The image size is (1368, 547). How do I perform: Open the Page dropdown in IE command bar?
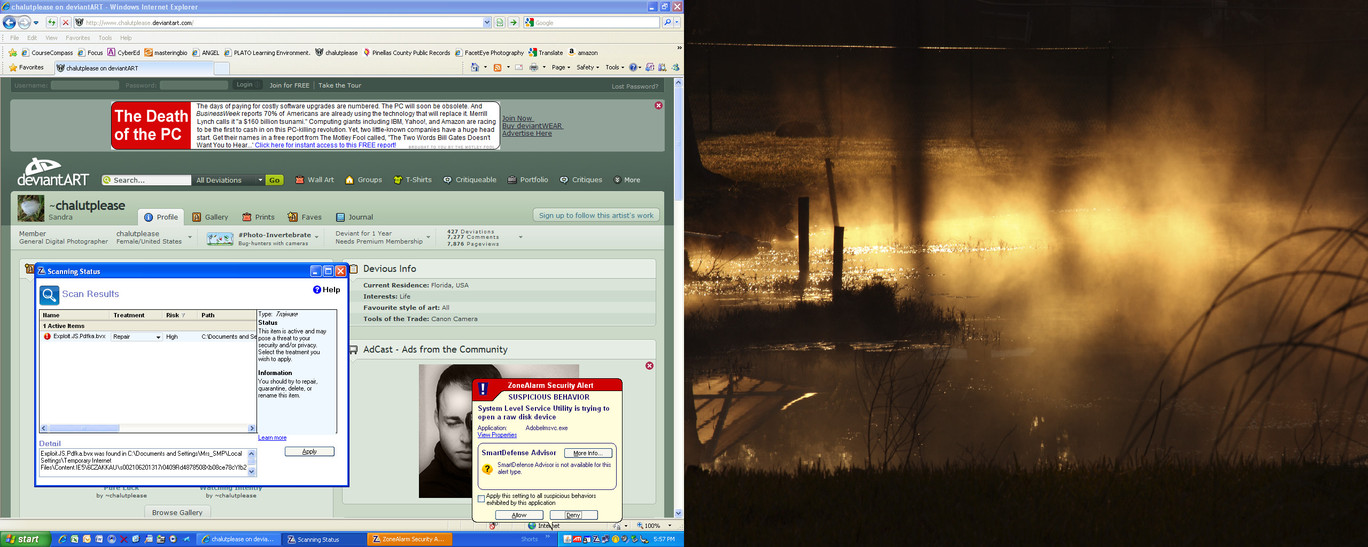point(561,67)
